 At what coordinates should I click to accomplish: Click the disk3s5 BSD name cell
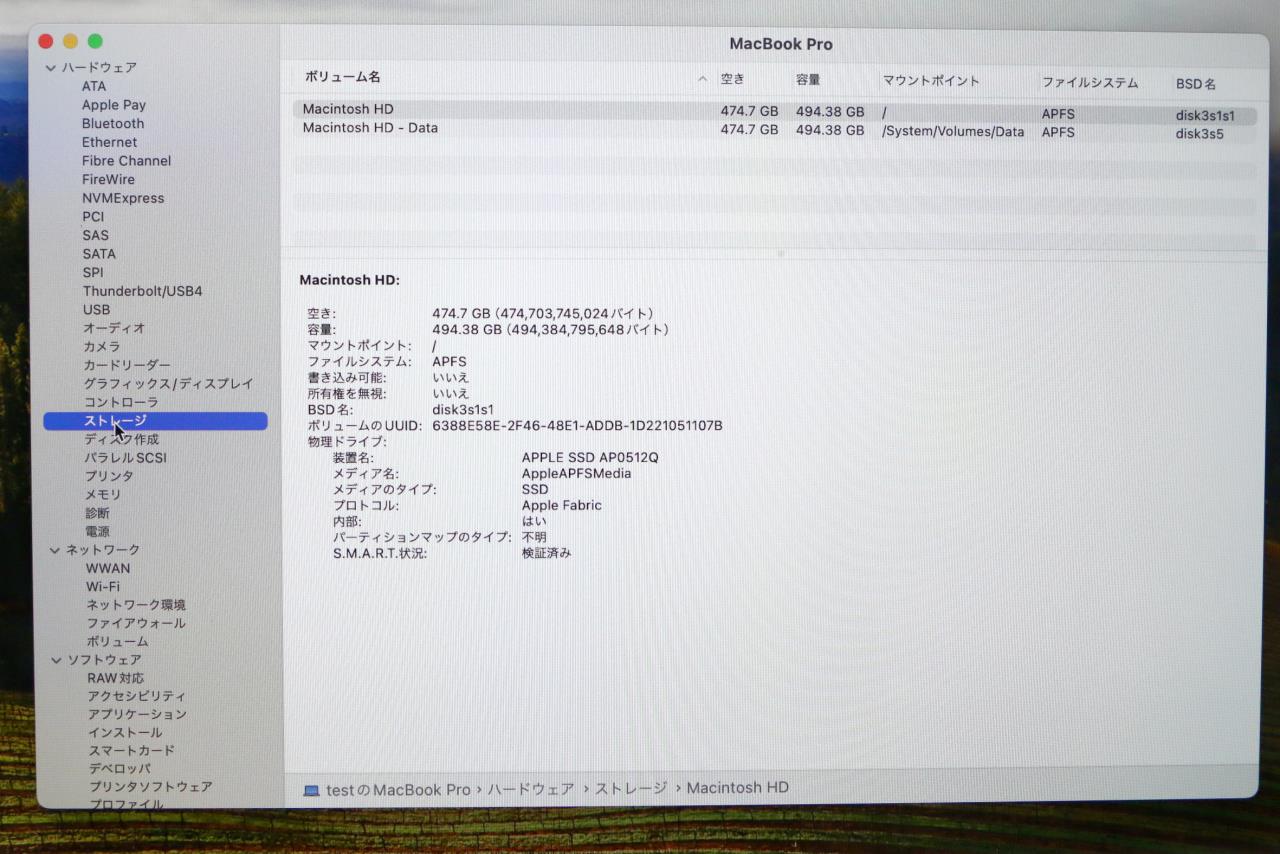[1199, 134]
